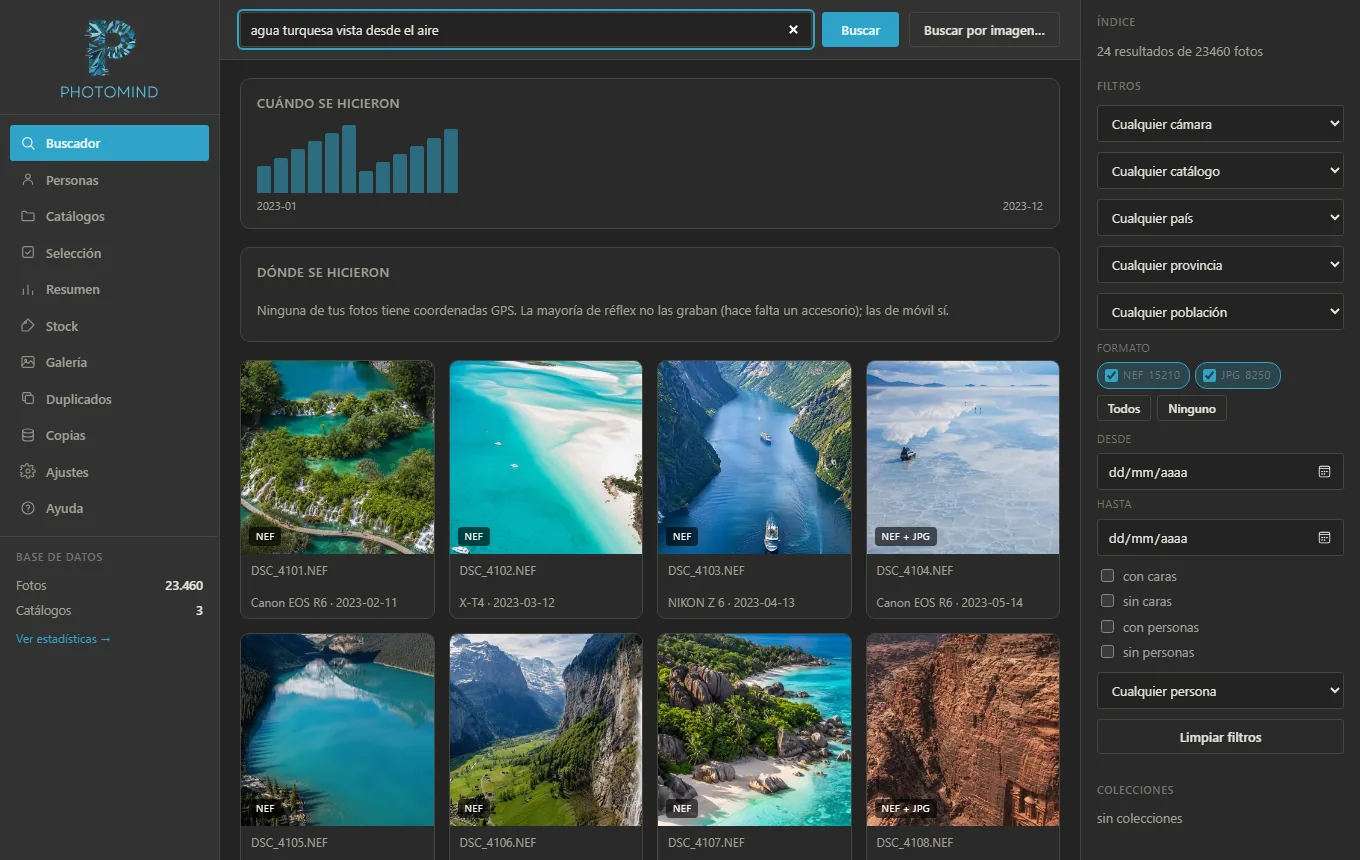Click the Duplicados copy icon
Image resolution: width=1360 pixels, height=860 pixels.
pos(28,399)
